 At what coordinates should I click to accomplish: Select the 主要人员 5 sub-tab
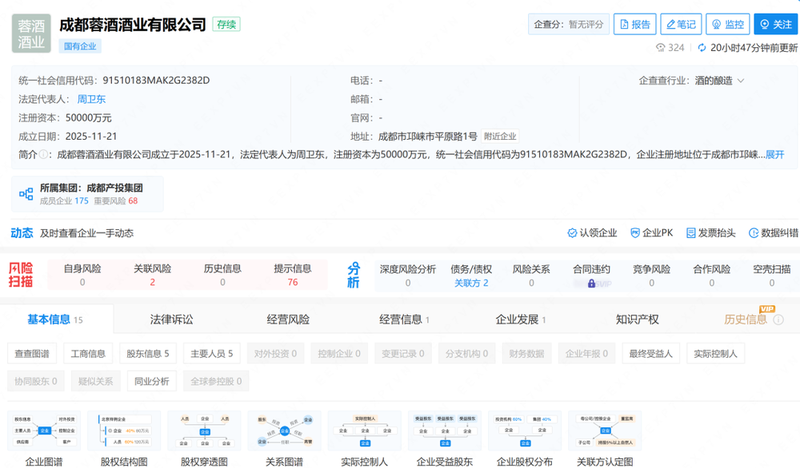(212, 353)
